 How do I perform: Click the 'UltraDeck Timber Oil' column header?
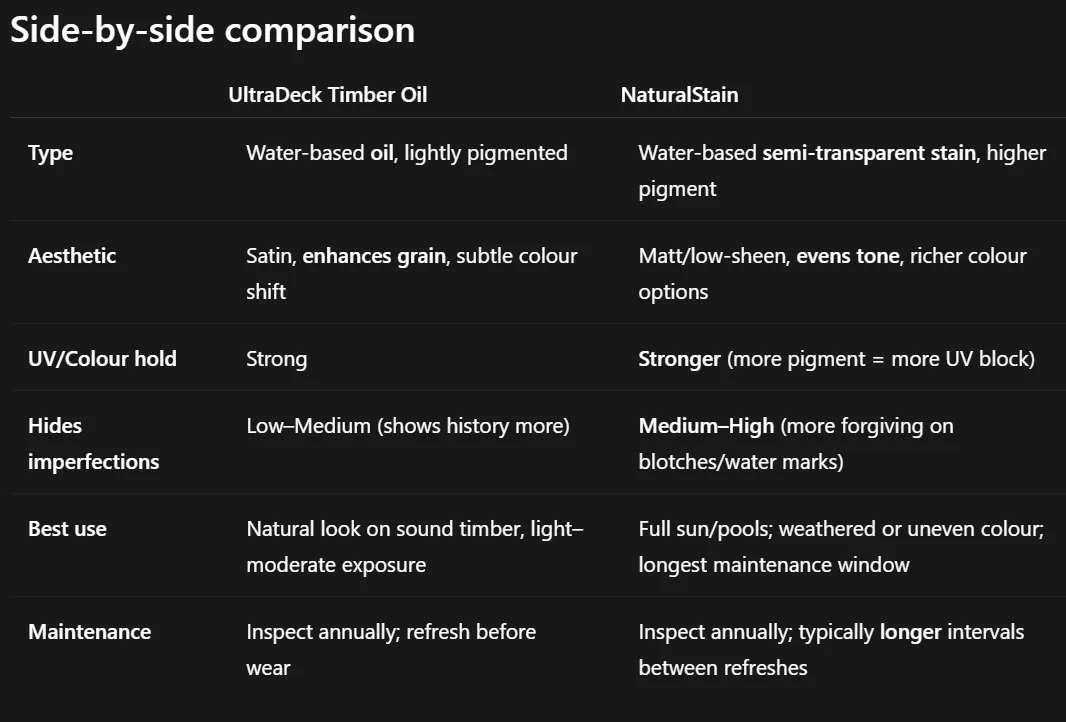click(x=327, y=95)
